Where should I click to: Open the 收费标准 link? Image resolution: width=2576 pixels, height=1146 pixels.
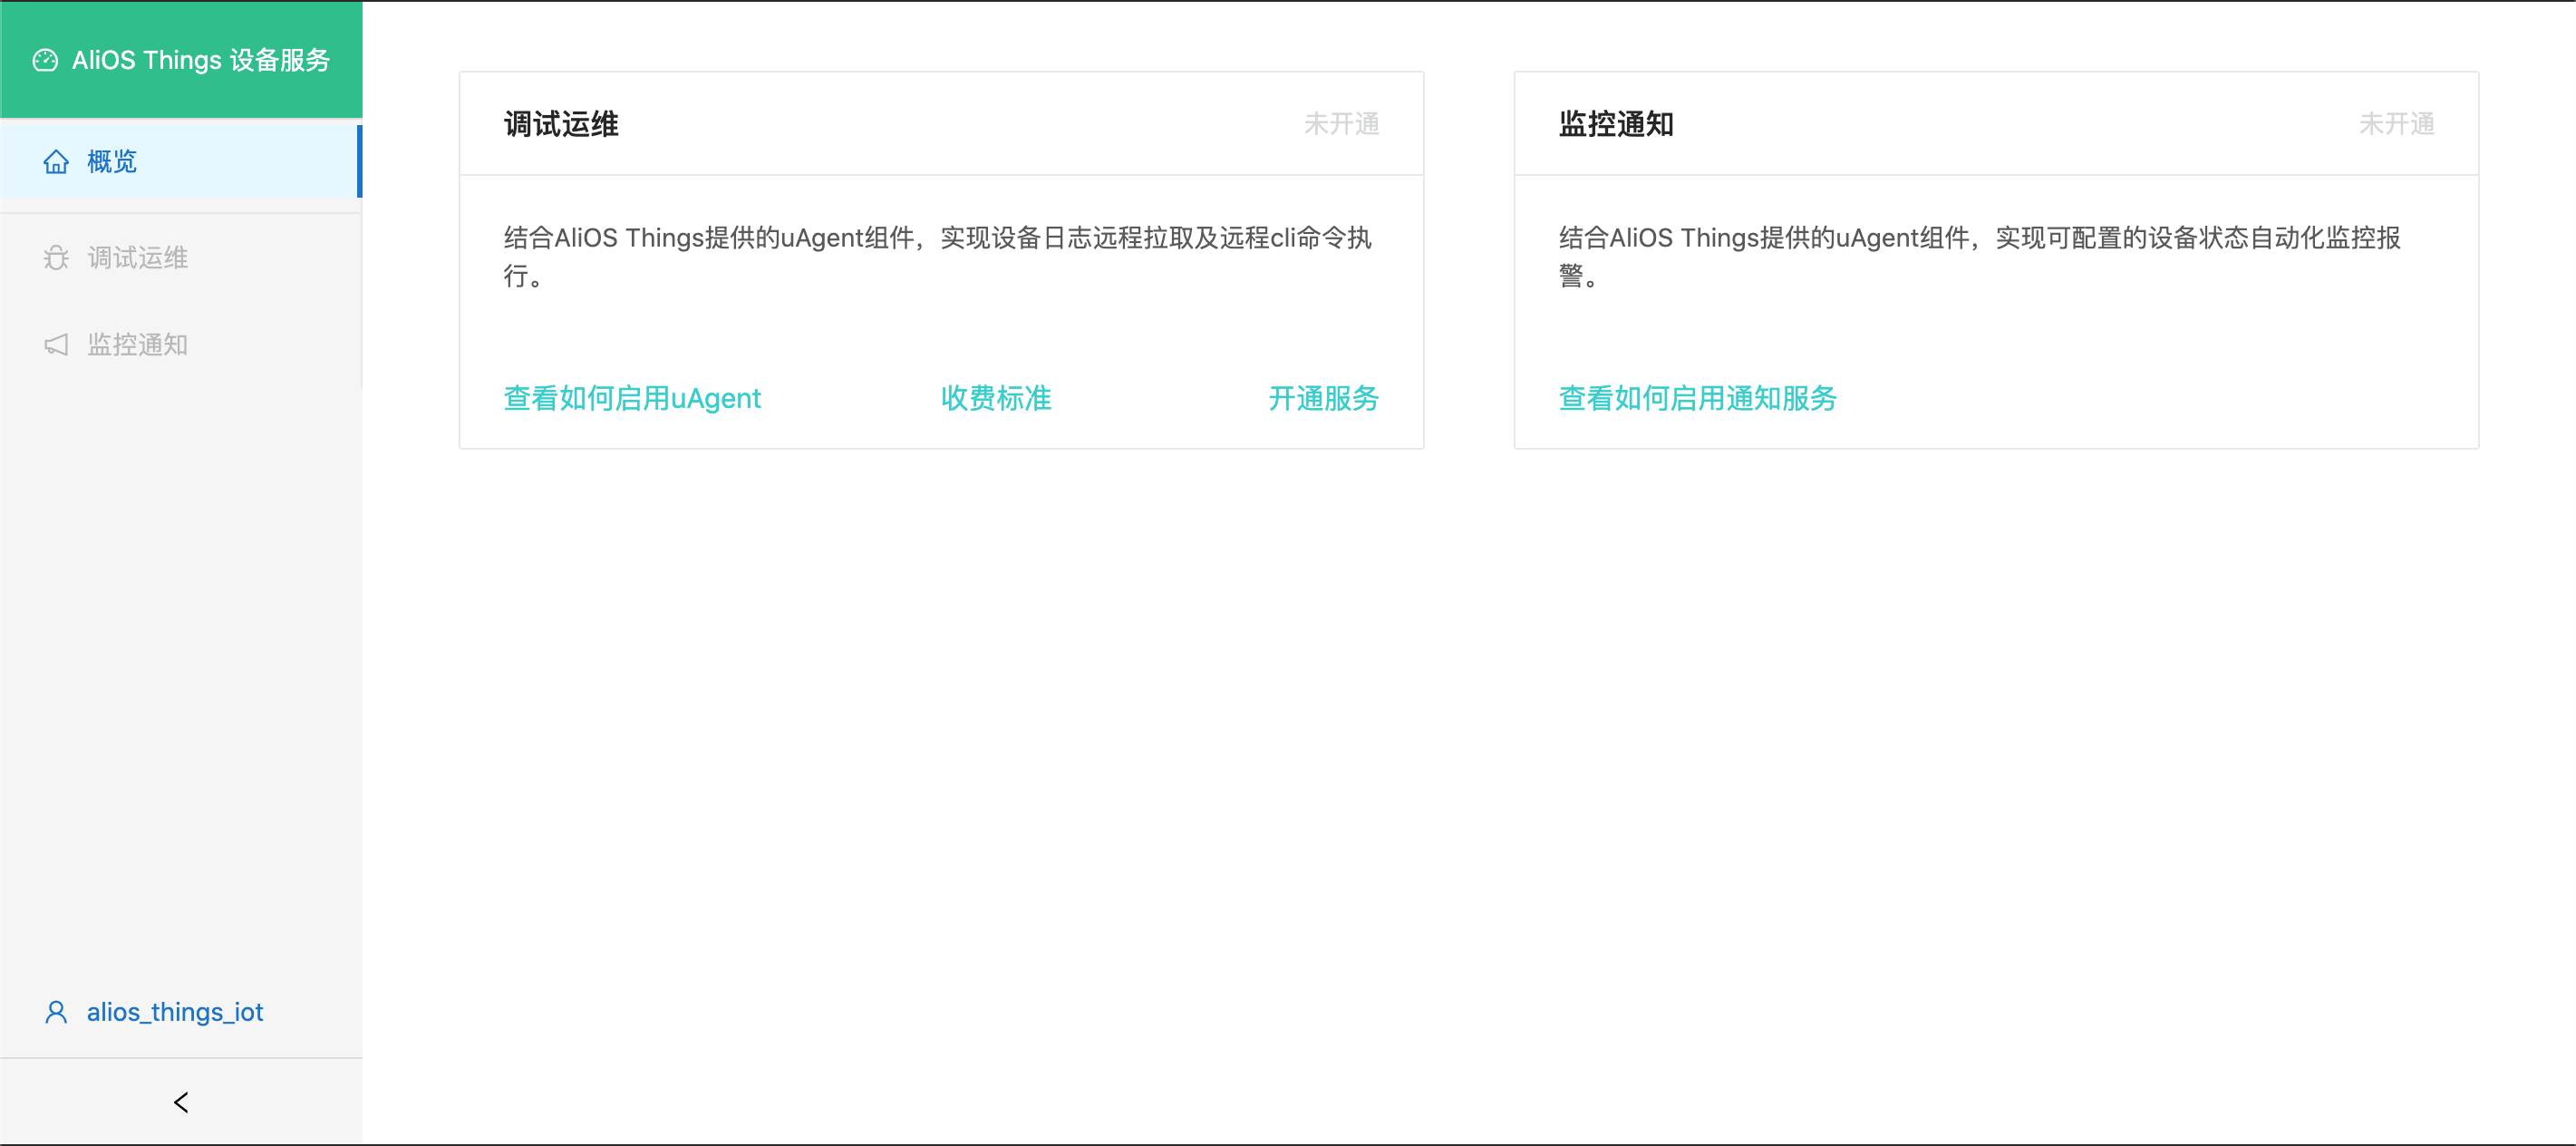coord(996,398)
